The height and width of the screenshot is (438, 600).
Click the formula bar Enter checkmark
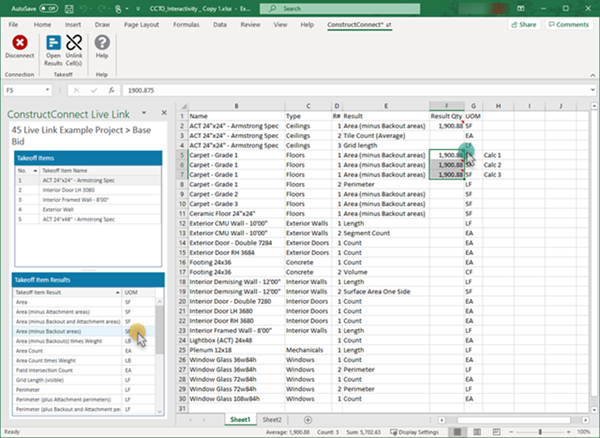94,90
